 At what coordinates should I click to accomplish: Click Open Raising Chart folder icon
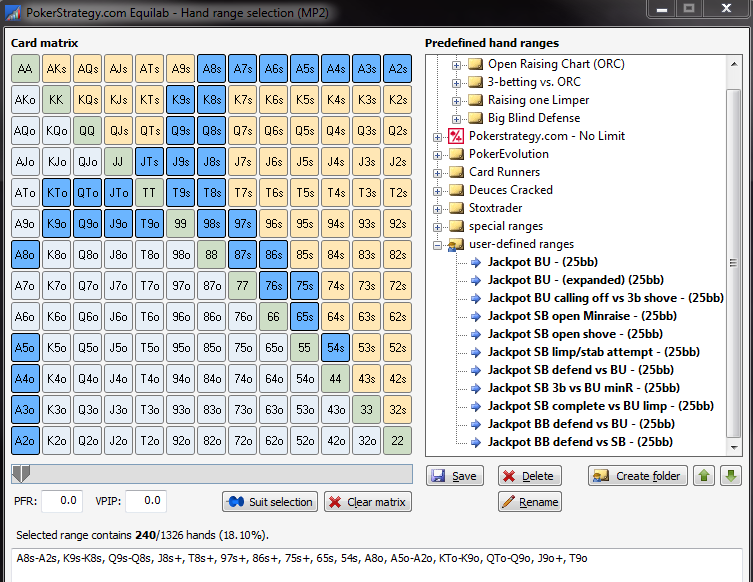click(475, 64)
